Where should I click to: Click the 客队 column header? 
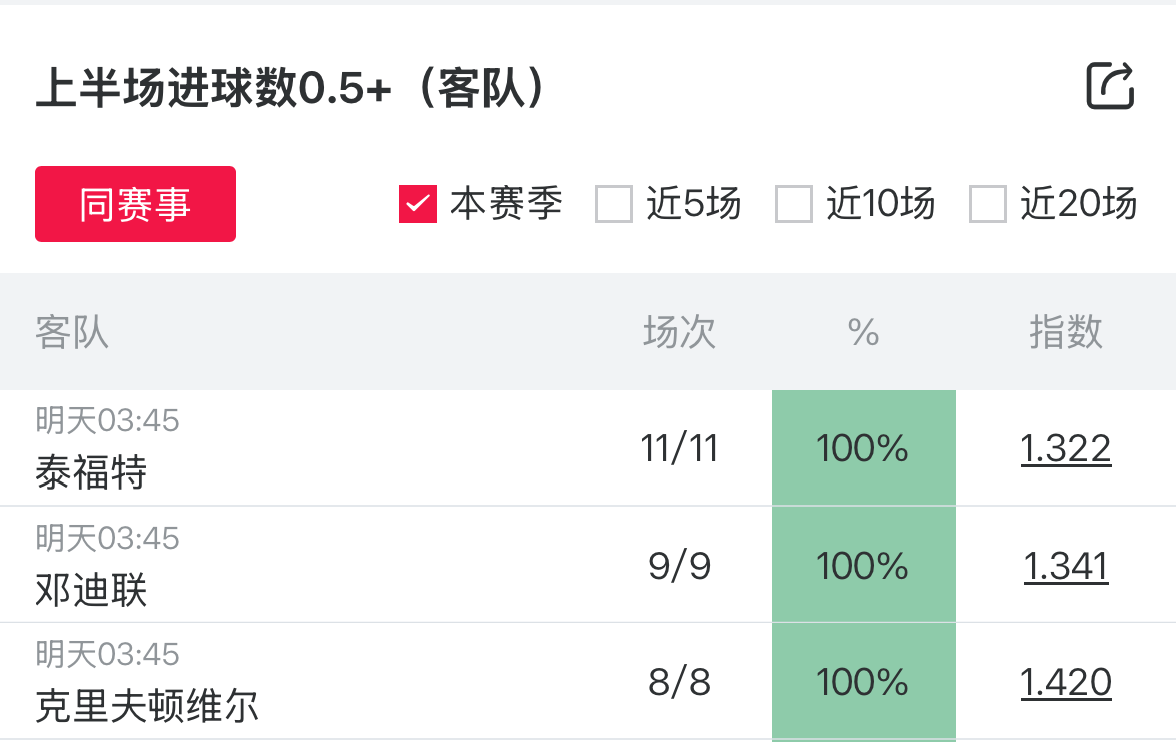(72, 331)
